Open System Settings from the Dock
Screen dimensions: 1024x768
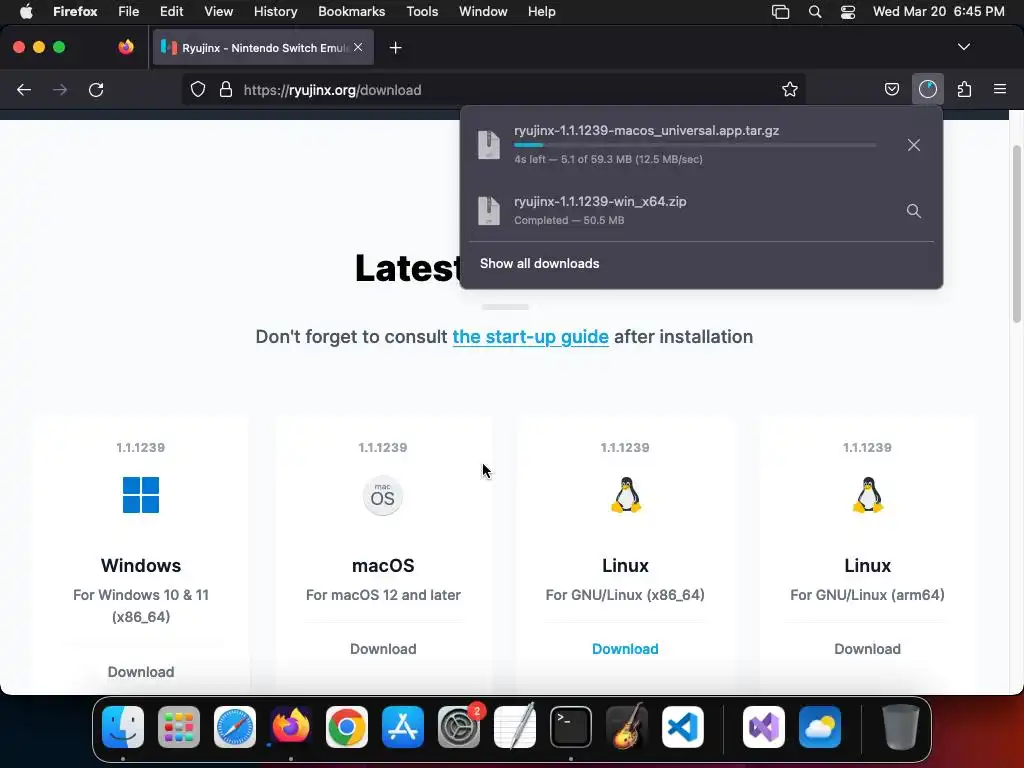pyautogui.click(x=458, y=727)
